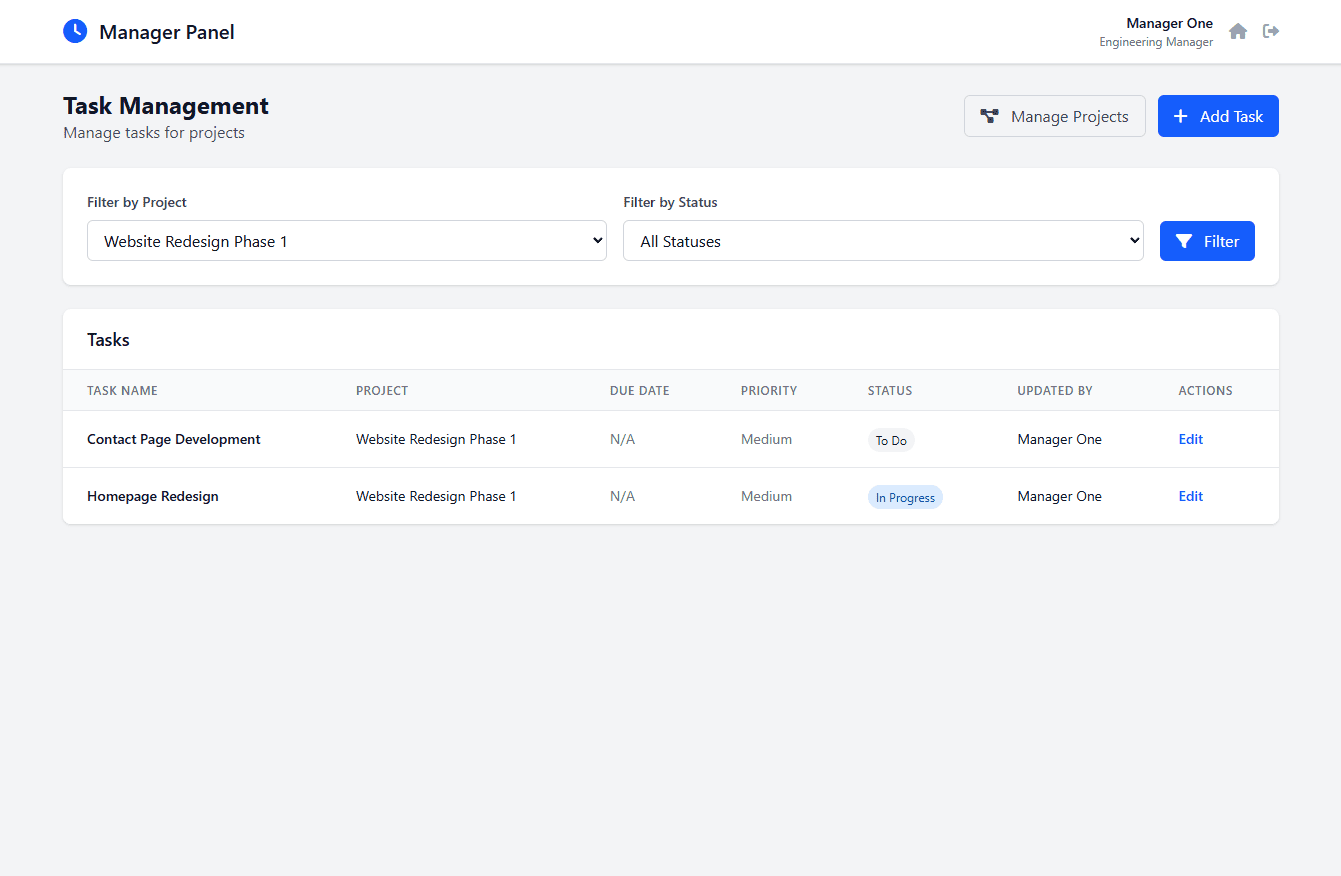Click the Add Task button

[1218, 116]
